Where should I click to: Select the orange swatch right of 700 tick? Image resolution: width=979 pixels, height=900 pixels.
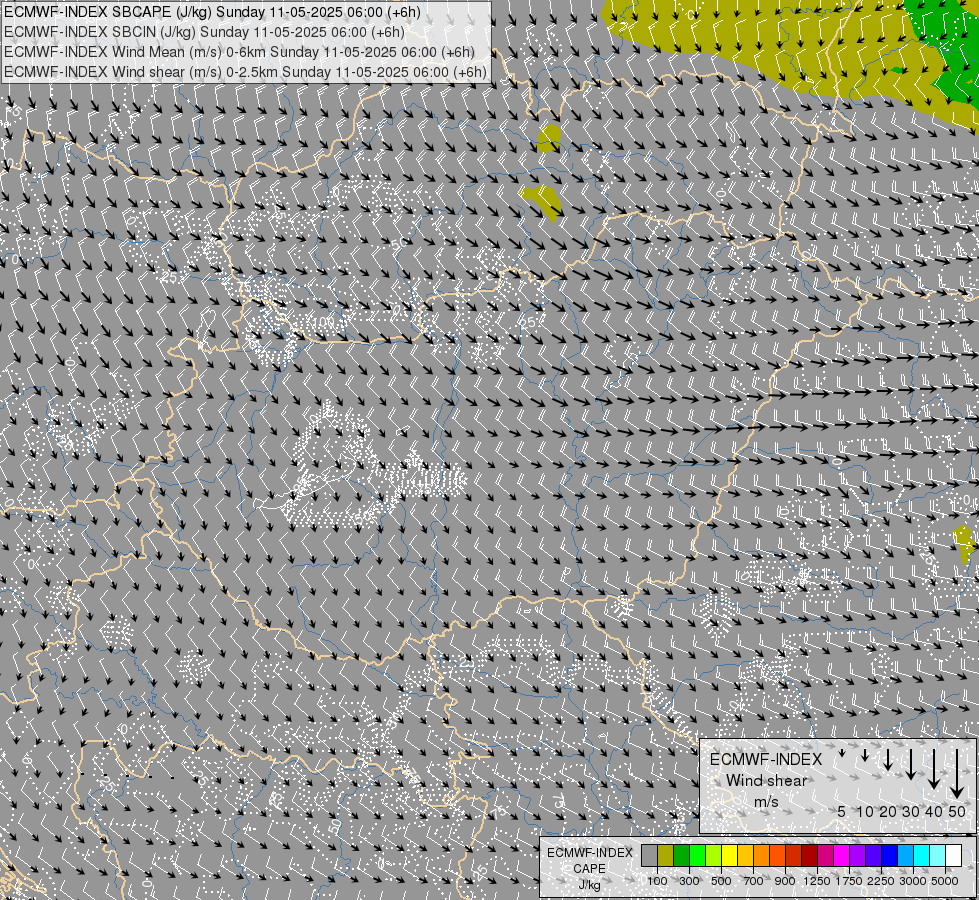pyautogui.click(x=762, y=855)
